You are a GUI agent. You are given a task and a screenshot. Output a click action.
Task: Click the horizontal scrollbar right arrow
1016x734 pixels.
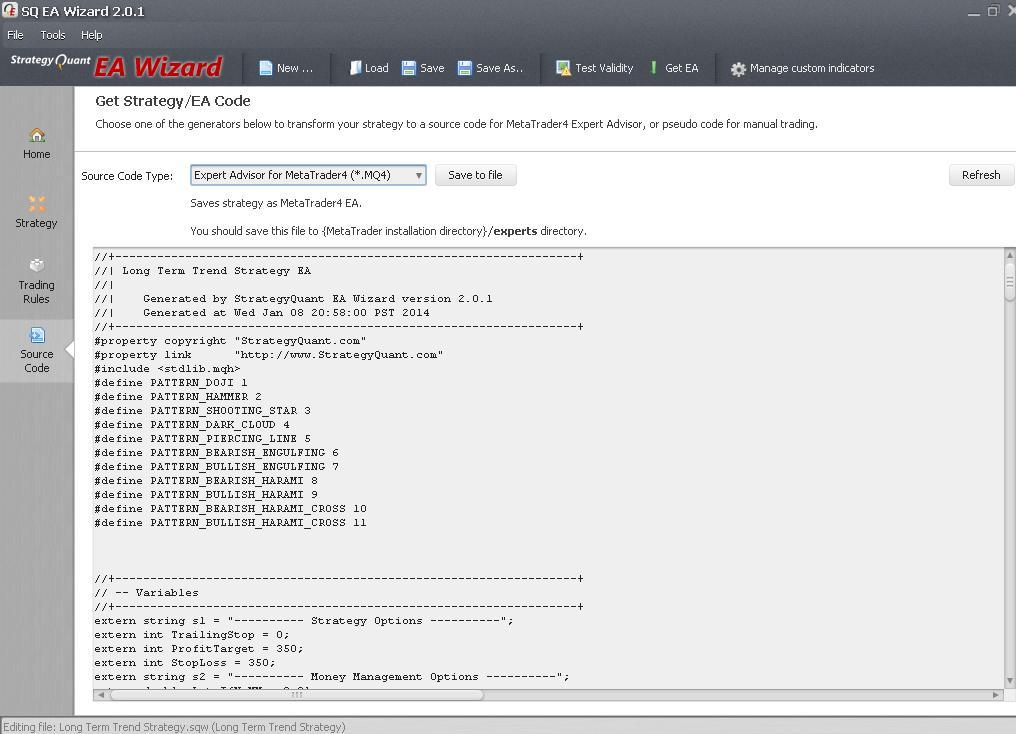pyautogui.click(x=996, y=694)
